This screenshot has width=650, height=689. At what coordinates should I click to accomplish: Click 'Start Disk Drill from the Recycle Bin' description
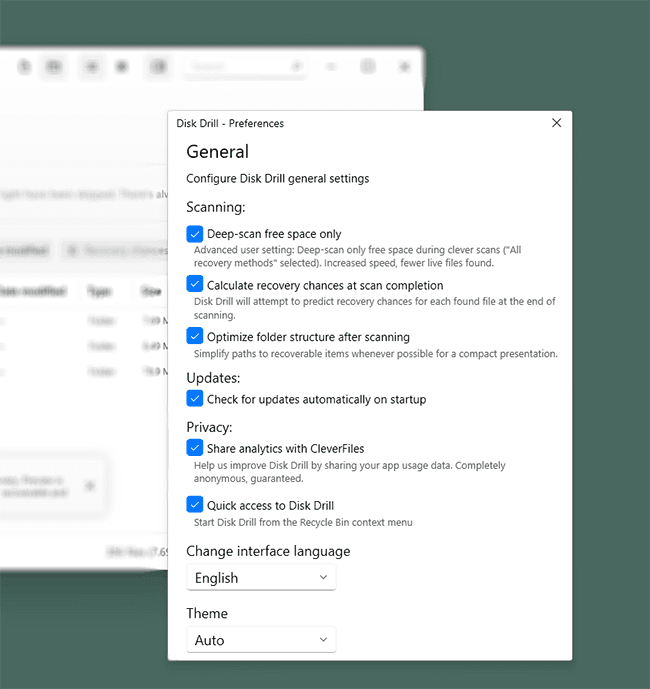coord(303,522)
